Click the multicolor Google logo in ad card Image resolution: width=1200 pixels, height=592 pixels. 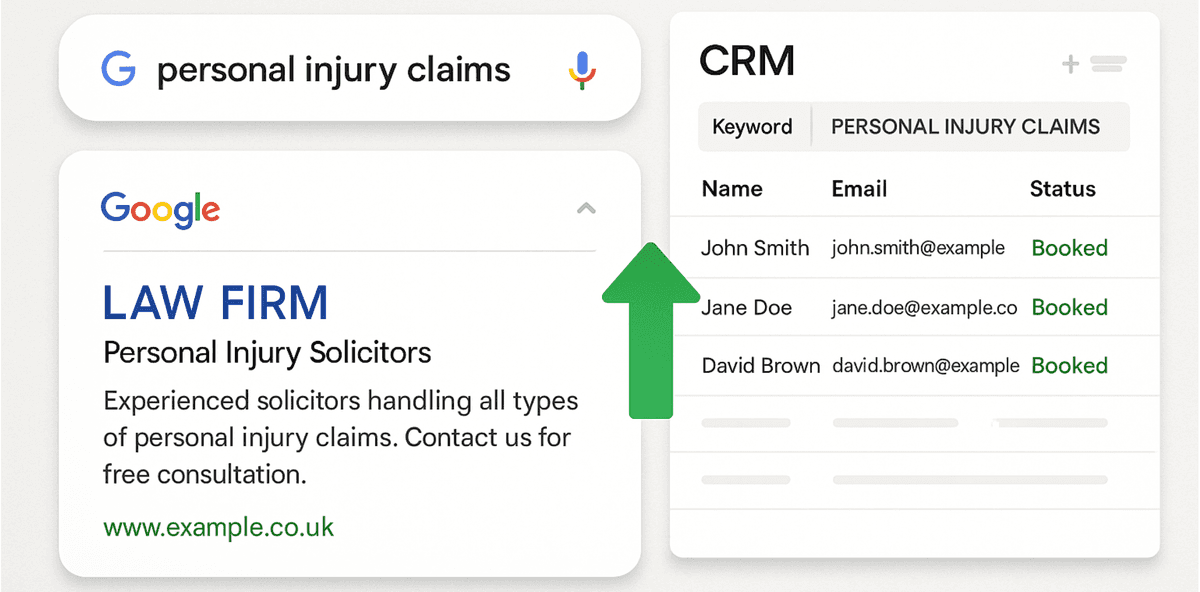tap(160, 209)
